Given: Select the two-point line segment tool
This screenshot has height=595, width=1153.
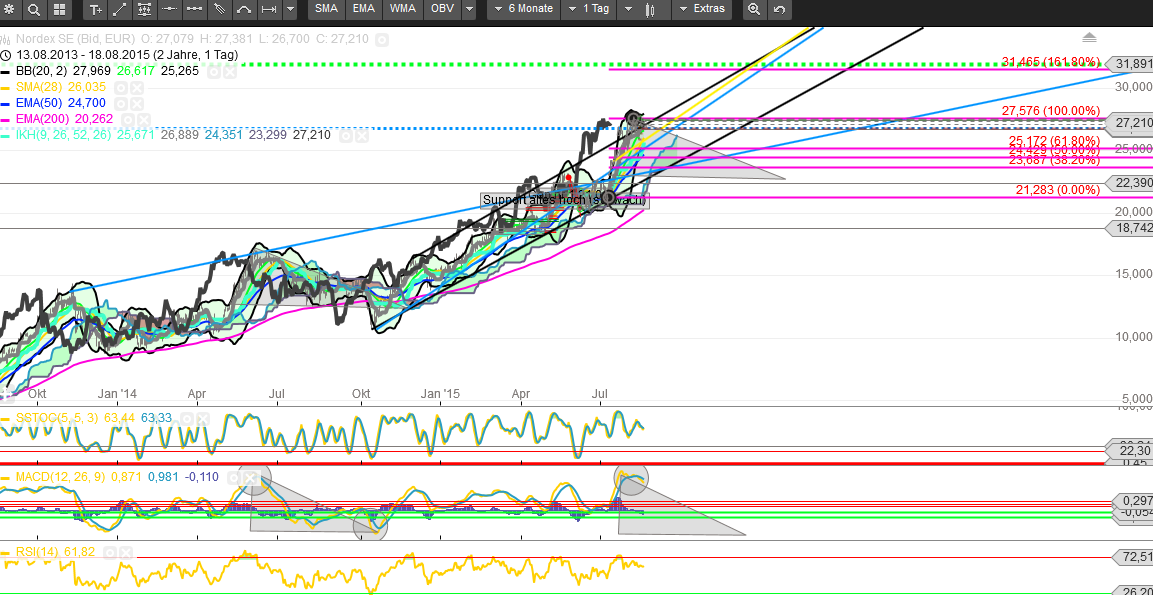Looking at the screenshot, I should tap(195, 10).
